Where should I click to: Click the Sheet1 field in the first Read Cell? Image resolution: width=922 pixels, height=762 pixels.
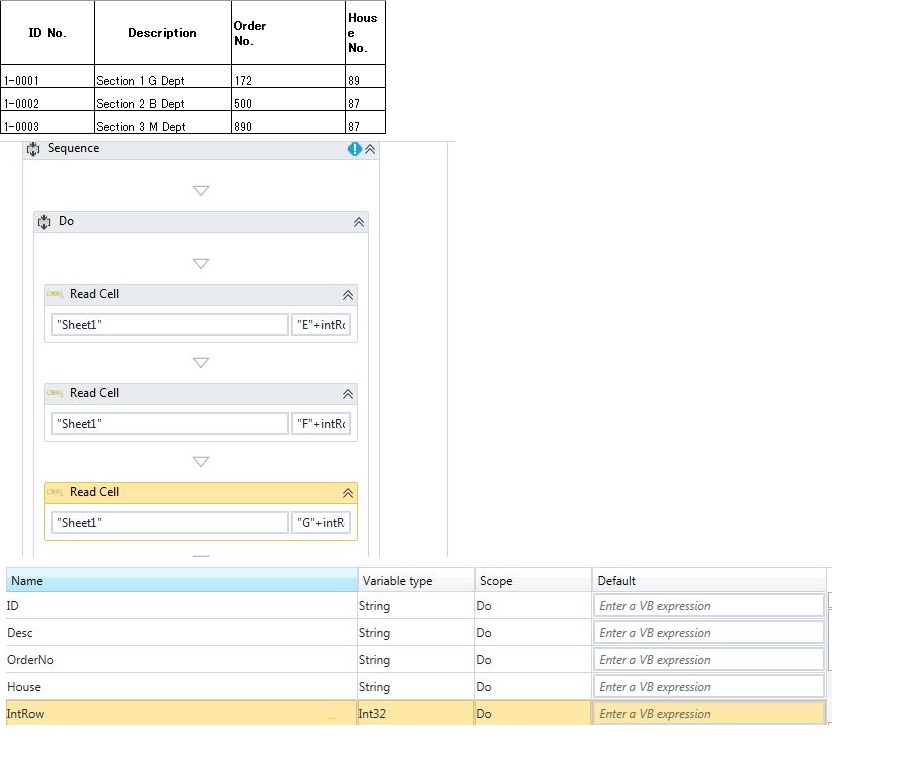pos(168,324)
